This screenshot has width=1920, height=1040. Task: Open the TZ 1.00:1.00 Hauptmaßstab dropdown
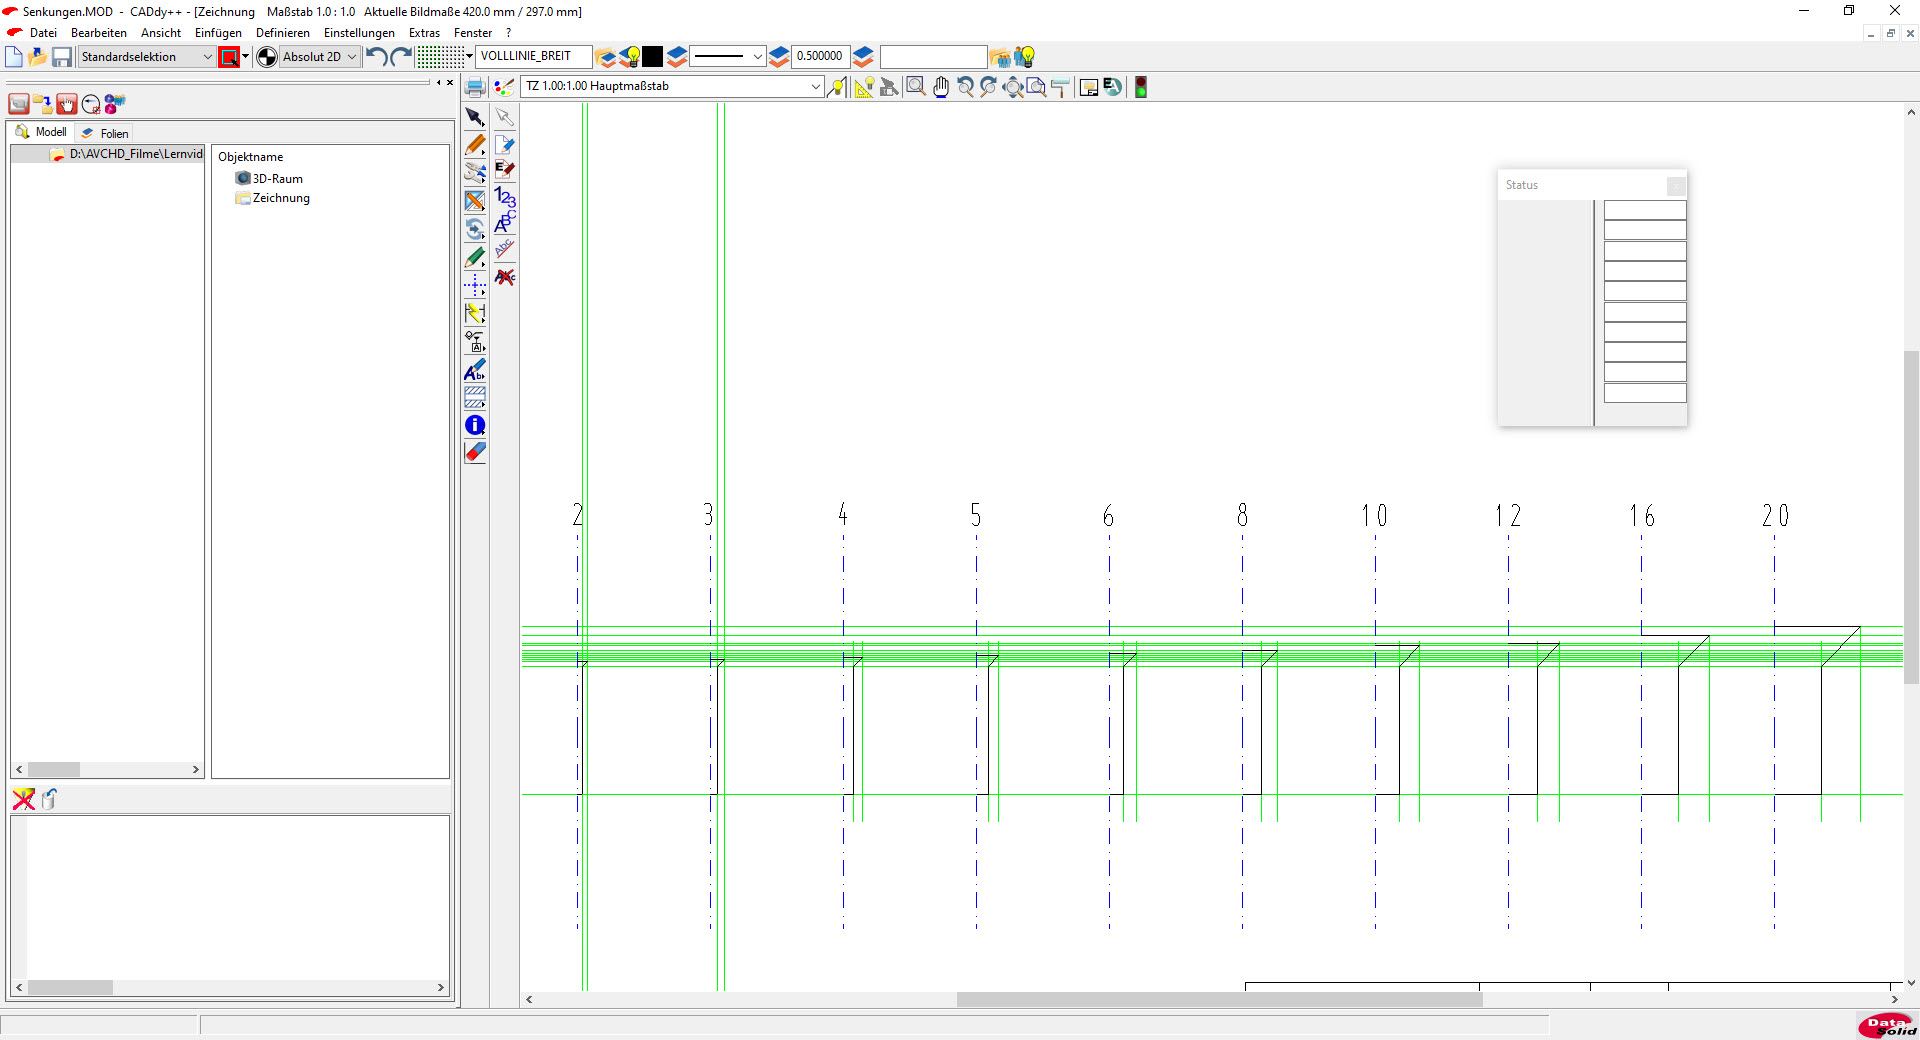pos(672,87)
